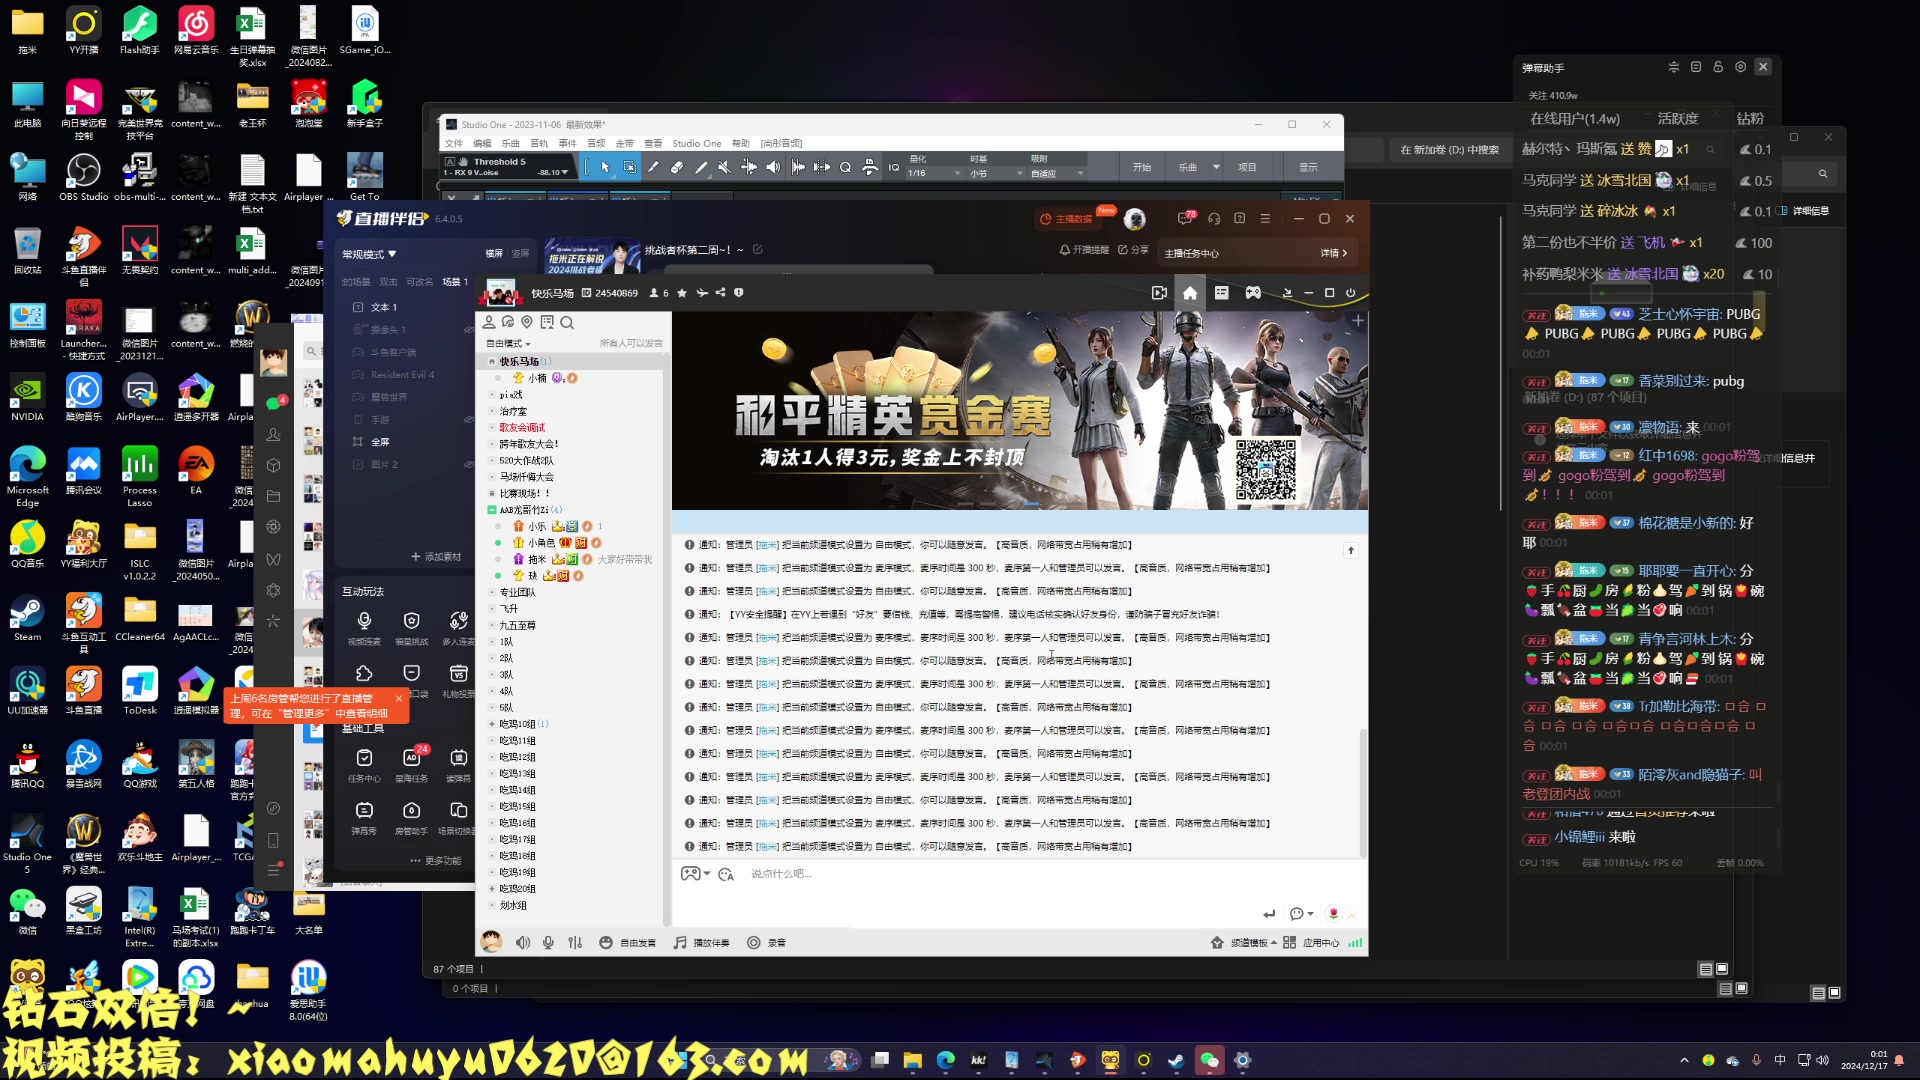Select the 专业团队 channel
1920x1080 pixels.
[x=518, y=592]
